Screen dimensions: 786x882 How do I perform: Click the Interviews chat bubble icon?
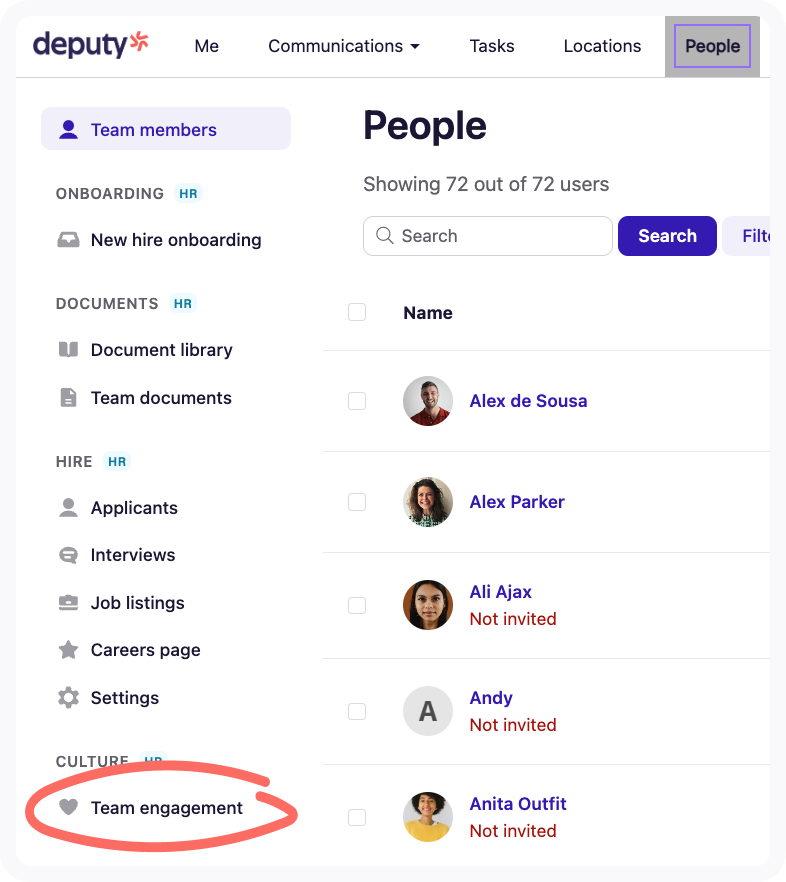pyautogui.click(x=68, y=555)
